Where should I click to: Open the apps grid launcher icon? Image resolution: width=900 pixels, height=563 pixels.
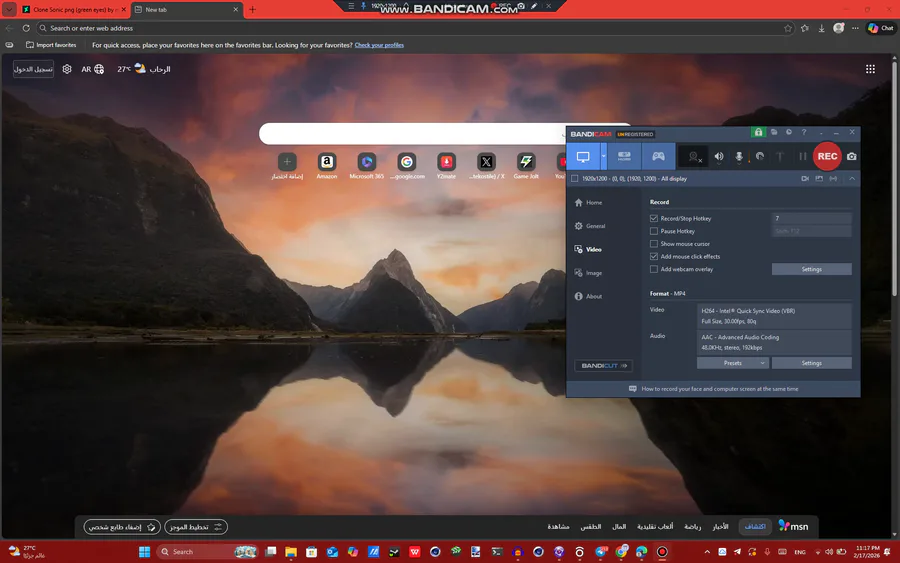870,69
